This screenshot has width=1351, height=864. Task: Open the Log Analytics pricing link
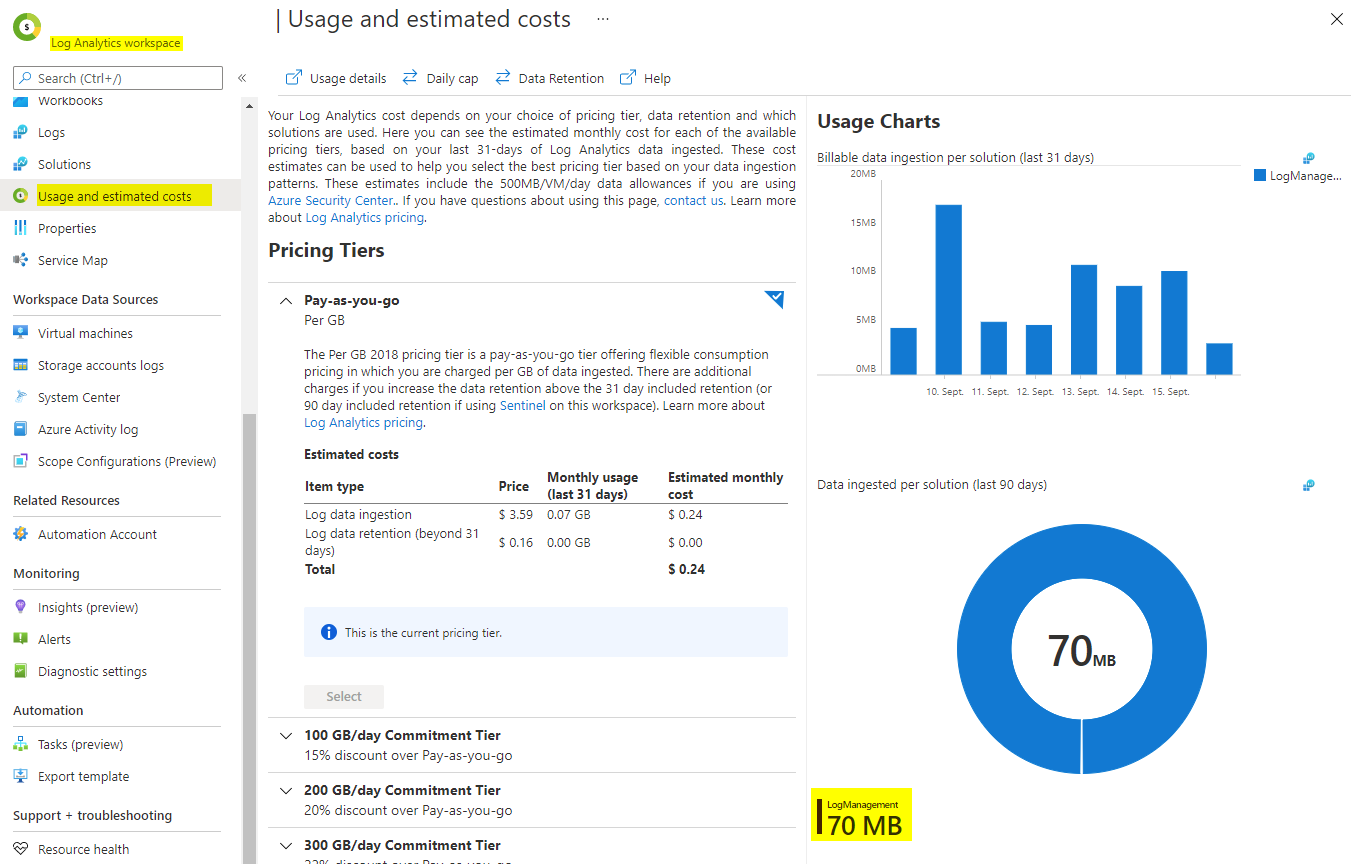[x=364, y=216]
